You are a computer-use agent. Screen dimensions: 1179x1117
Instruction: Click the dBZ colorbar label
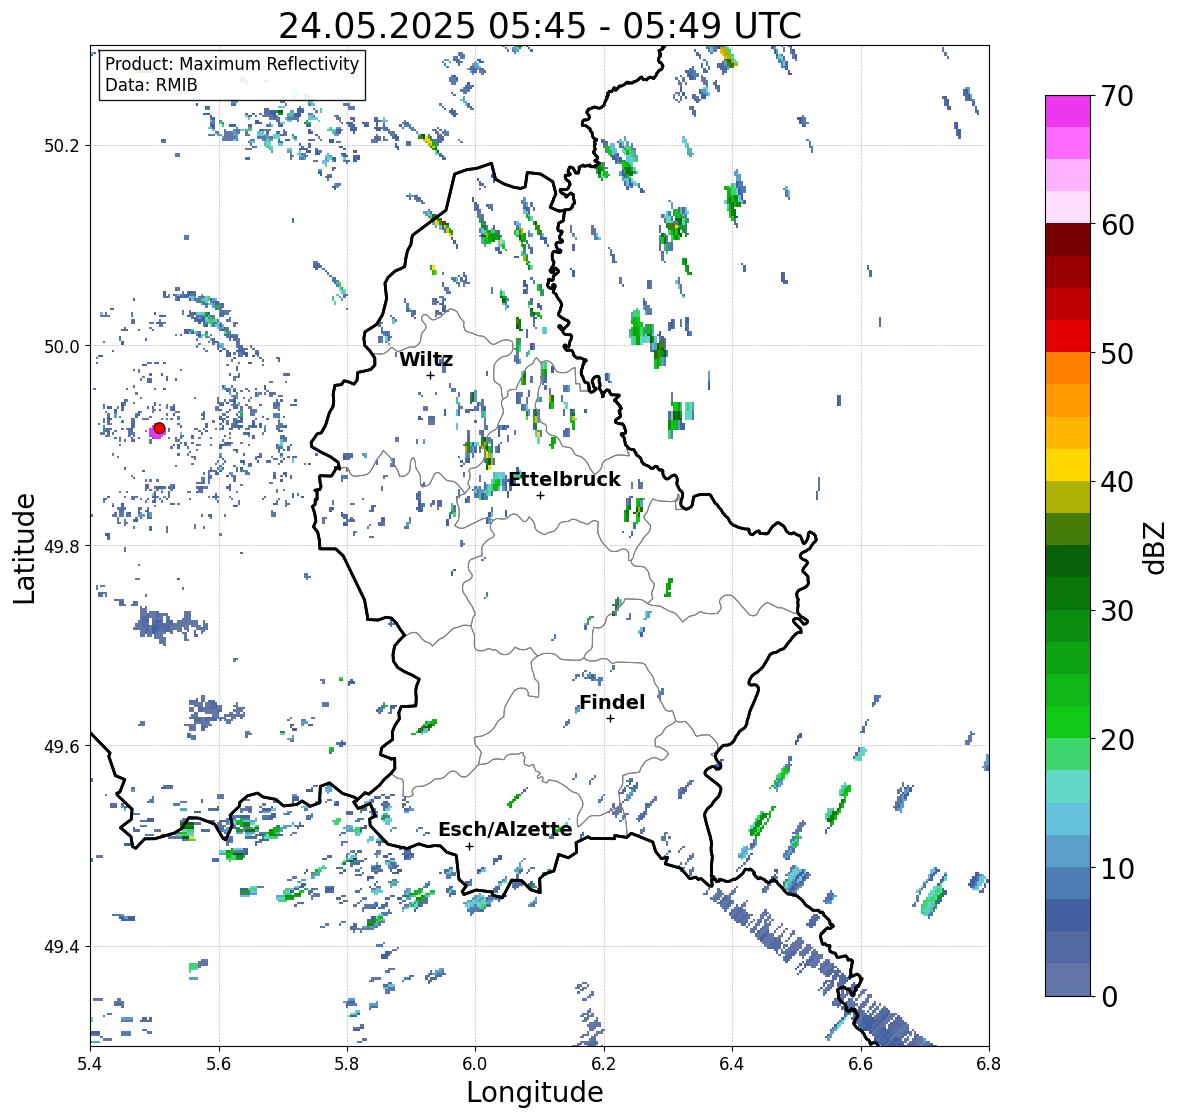1156,548
